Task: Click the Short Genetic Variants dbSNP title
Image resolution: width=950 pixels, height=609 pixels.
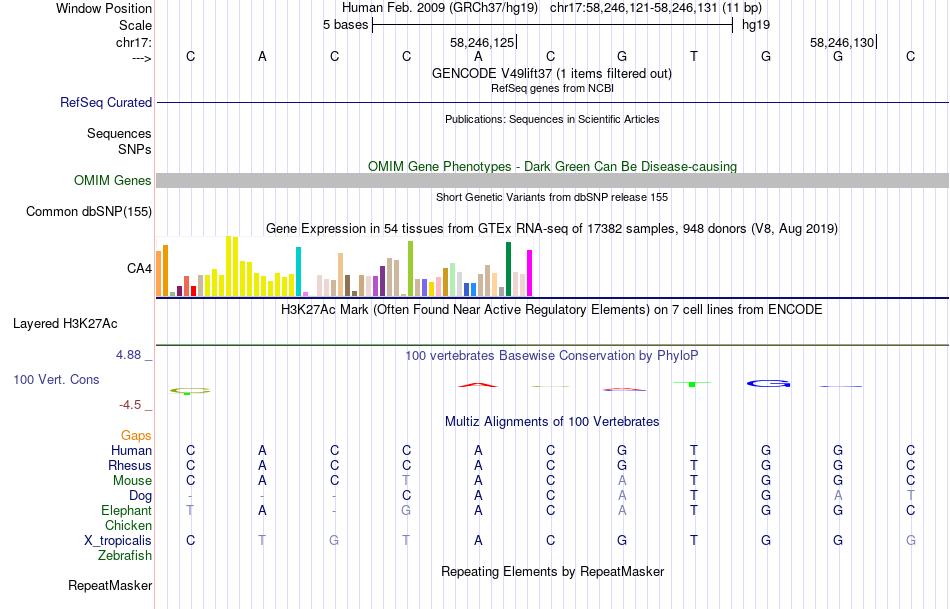Action: point(552,198)
